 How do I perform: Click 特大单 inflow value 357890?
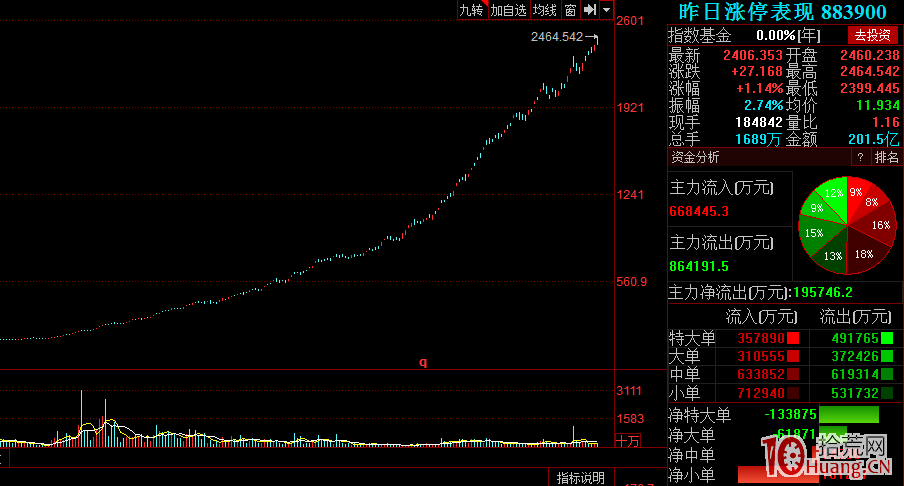pos(761,338)
